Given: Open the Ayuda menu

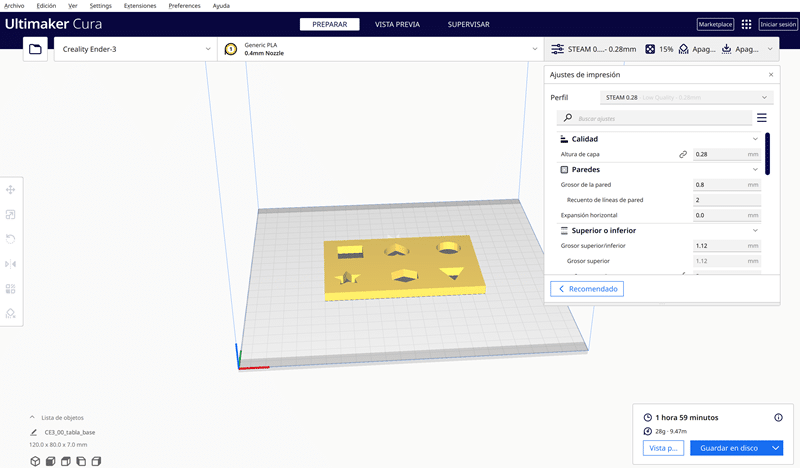Looking at the screenshot, I should tap(221, 6).
